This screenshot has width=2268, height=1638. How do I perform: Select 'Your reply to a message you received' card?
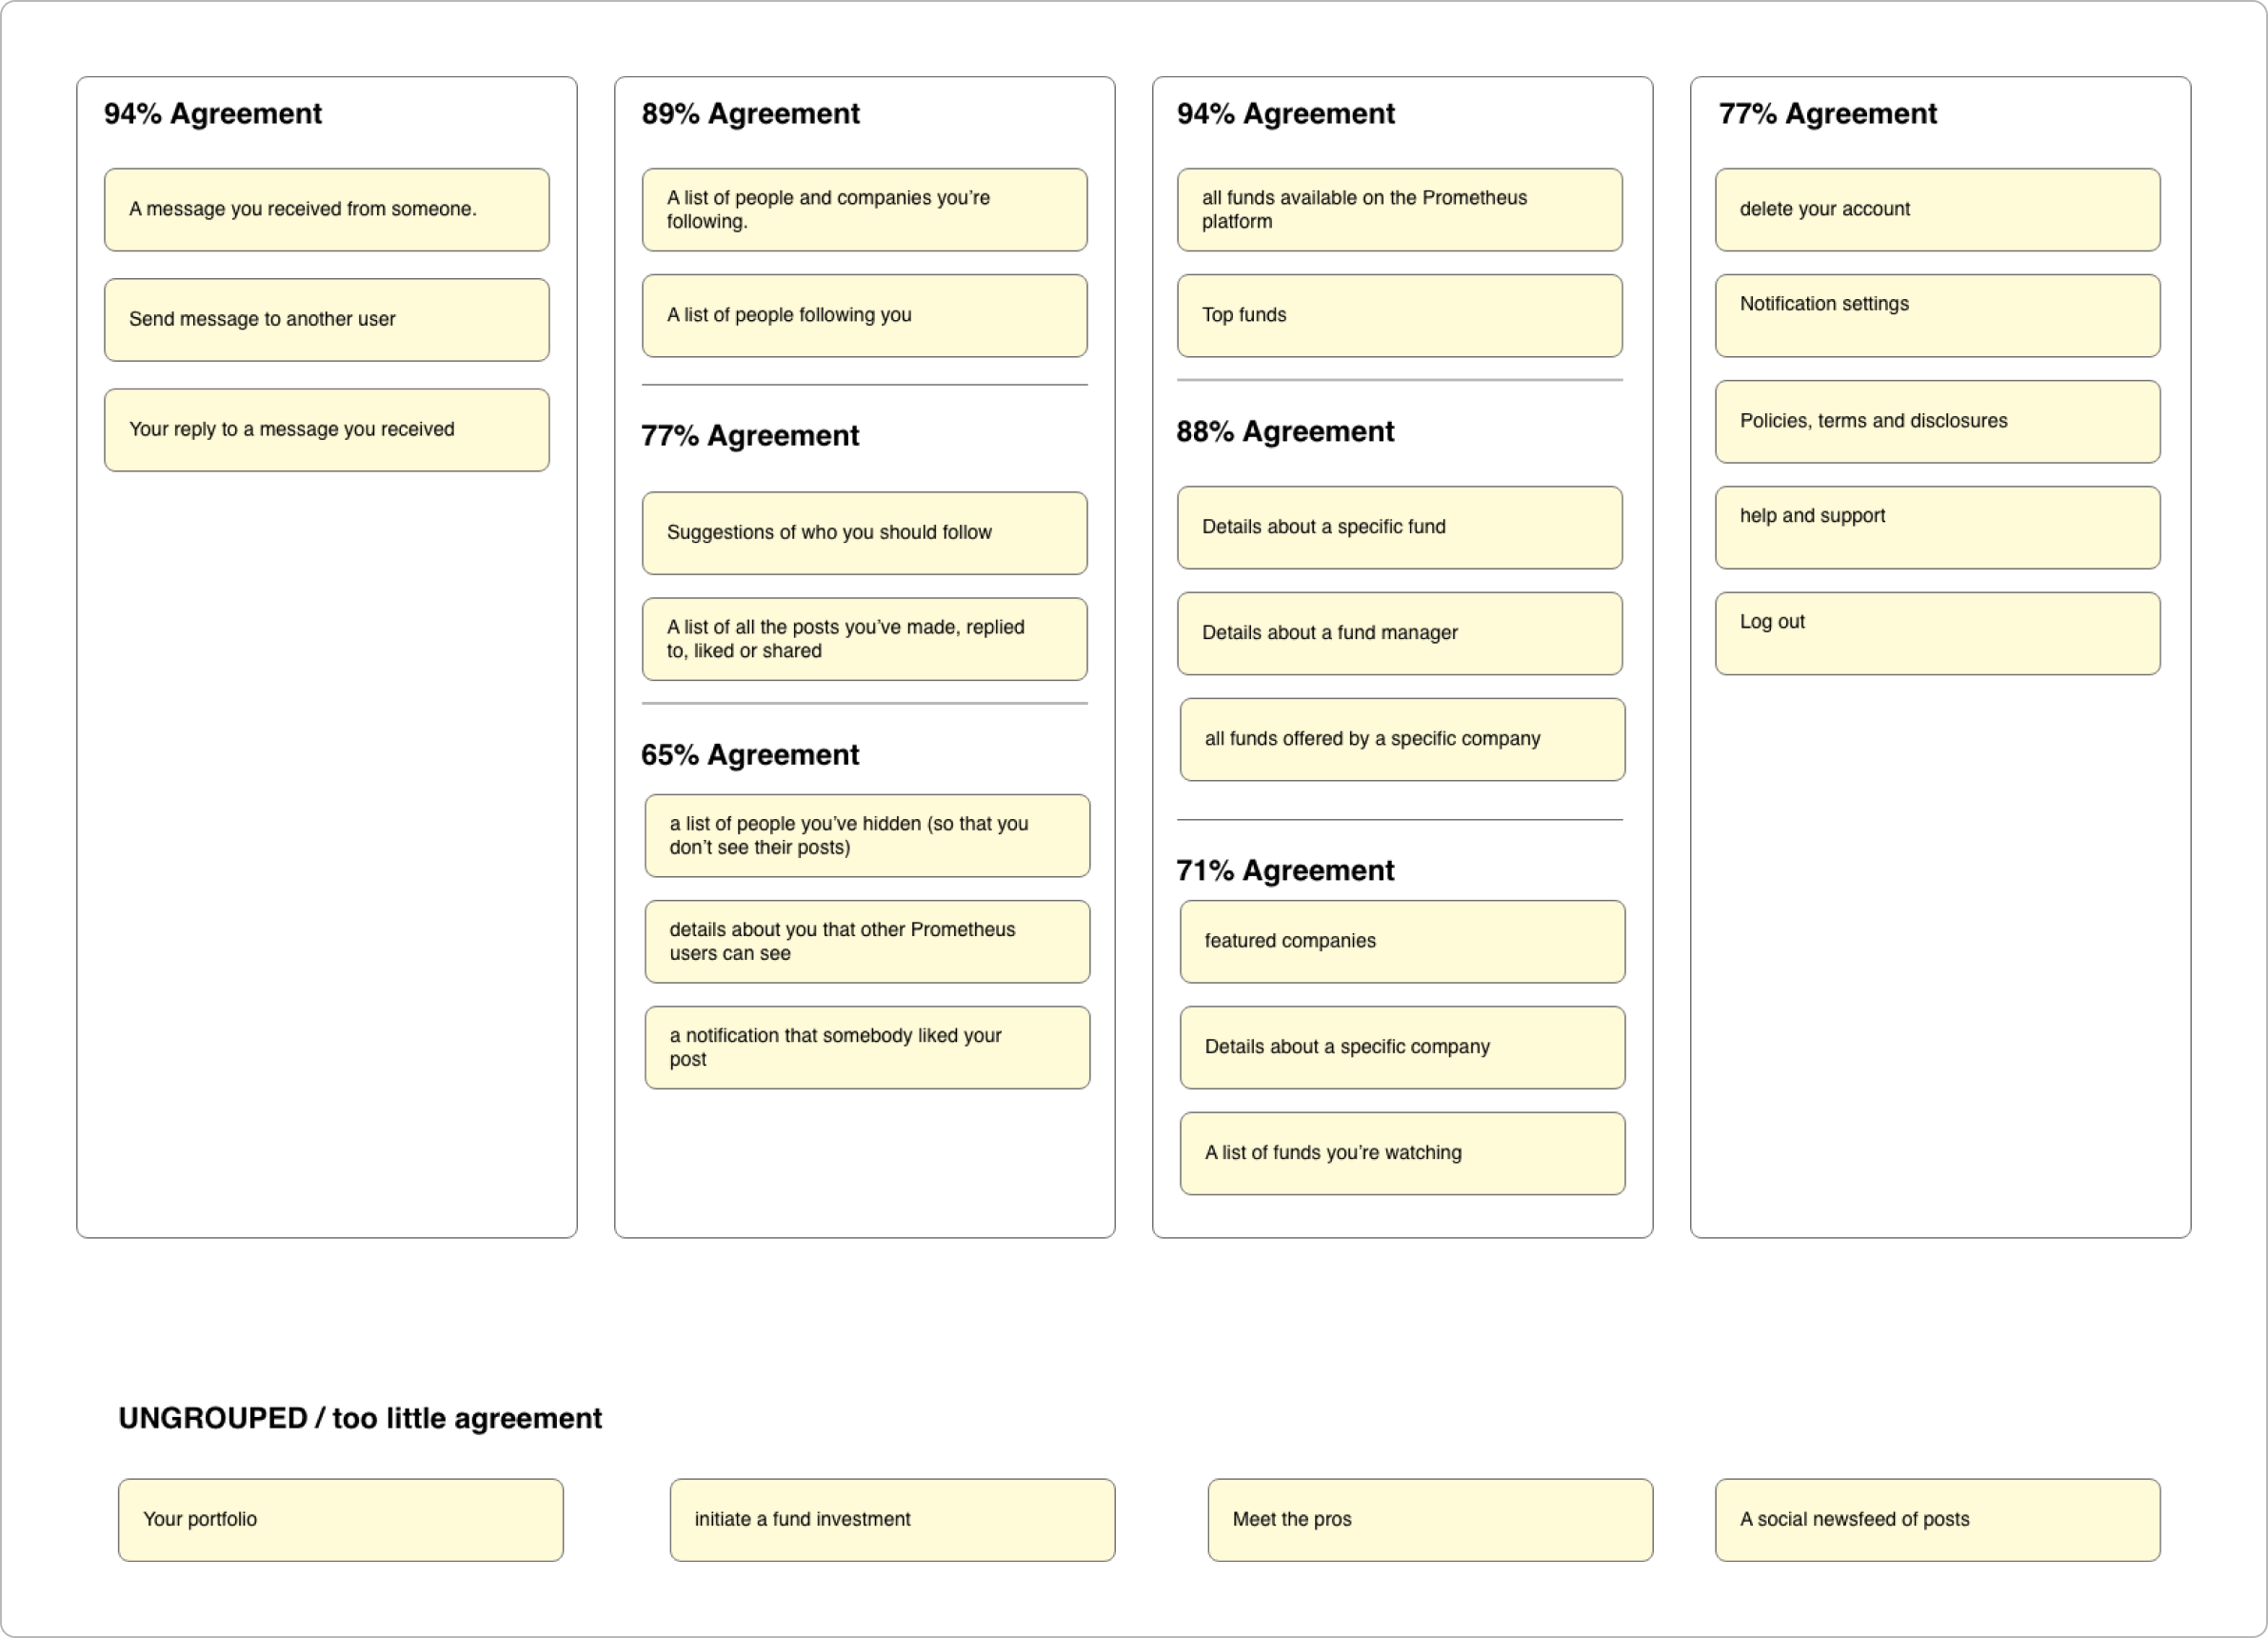point(326,430)
